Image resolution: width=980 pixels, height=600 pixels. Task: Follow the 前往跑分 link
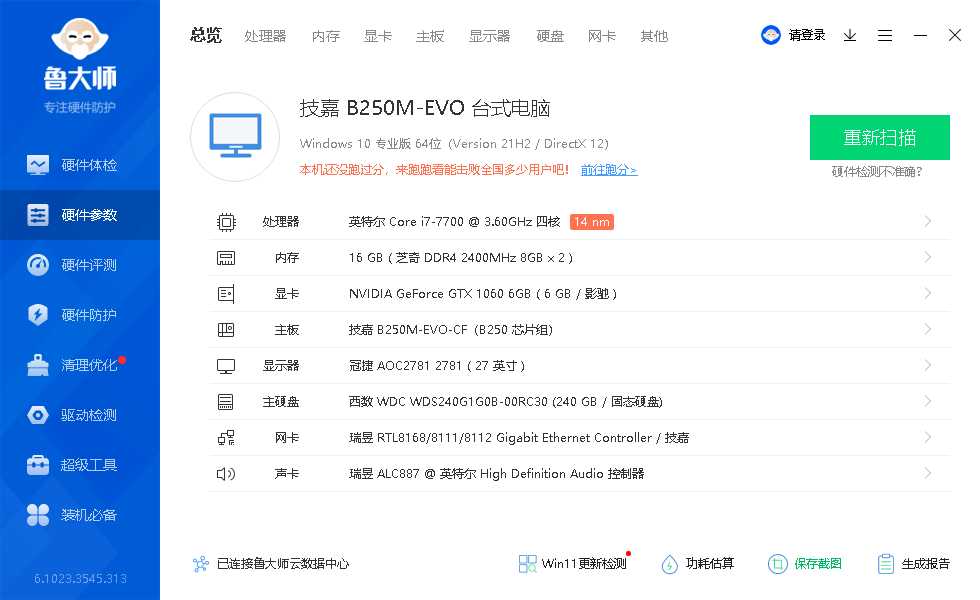608,170
